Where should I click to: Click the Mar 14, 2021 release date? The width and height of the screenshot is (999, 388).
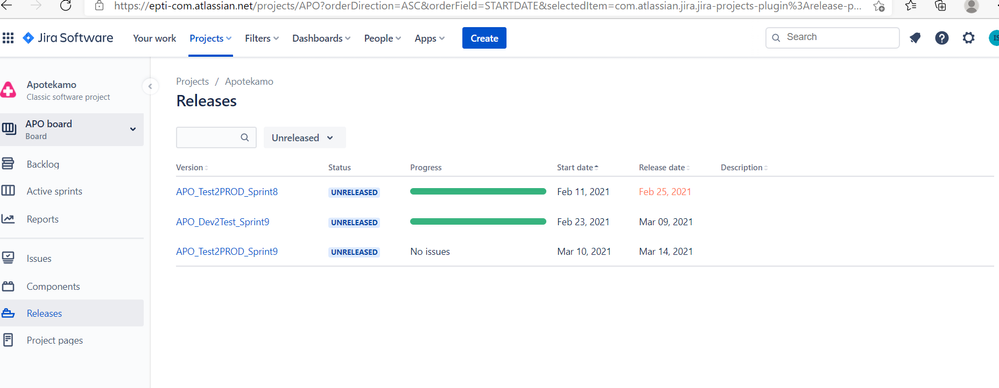666,252
